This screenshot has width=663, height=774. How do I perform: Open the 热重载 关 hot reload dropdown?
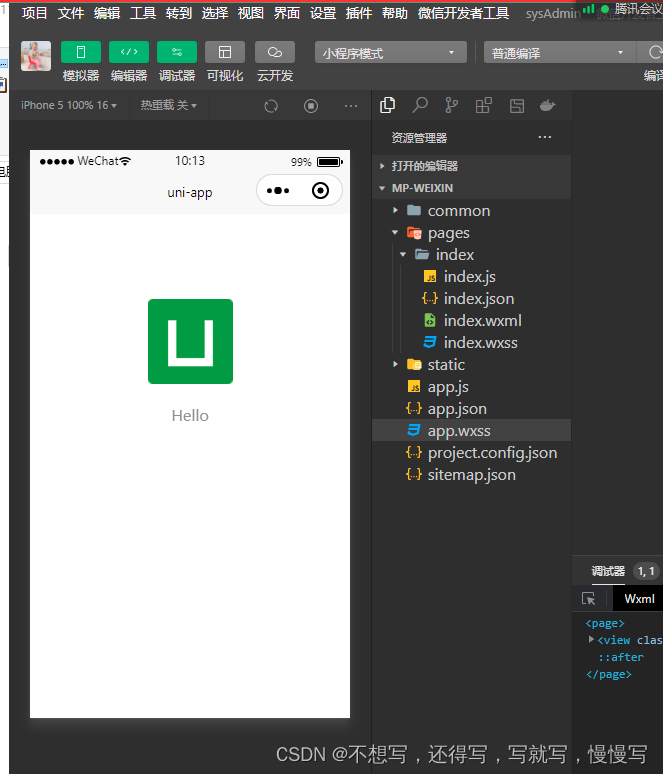[168, 105]
